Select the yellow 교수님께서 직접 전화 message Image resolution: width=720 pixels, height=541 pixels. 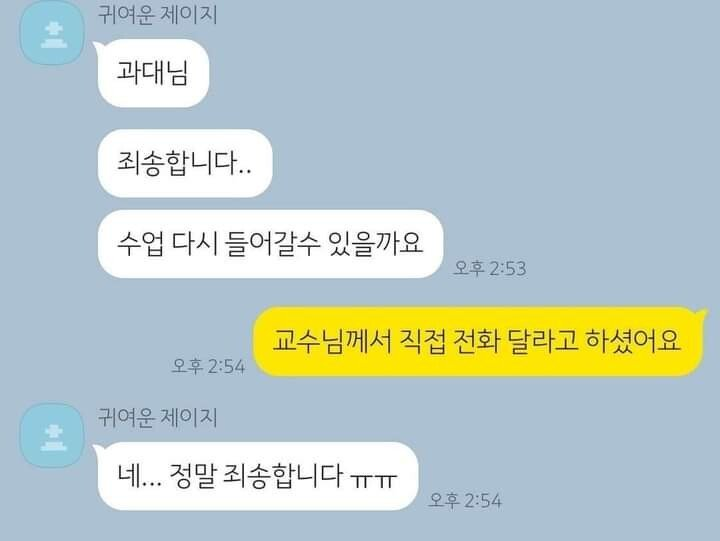(x=478, y=341)
